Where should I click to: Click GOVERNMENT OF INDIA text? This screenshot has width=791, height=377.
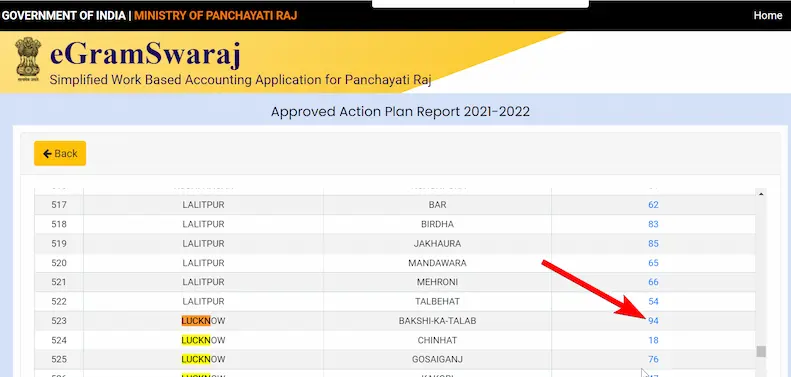64,16
